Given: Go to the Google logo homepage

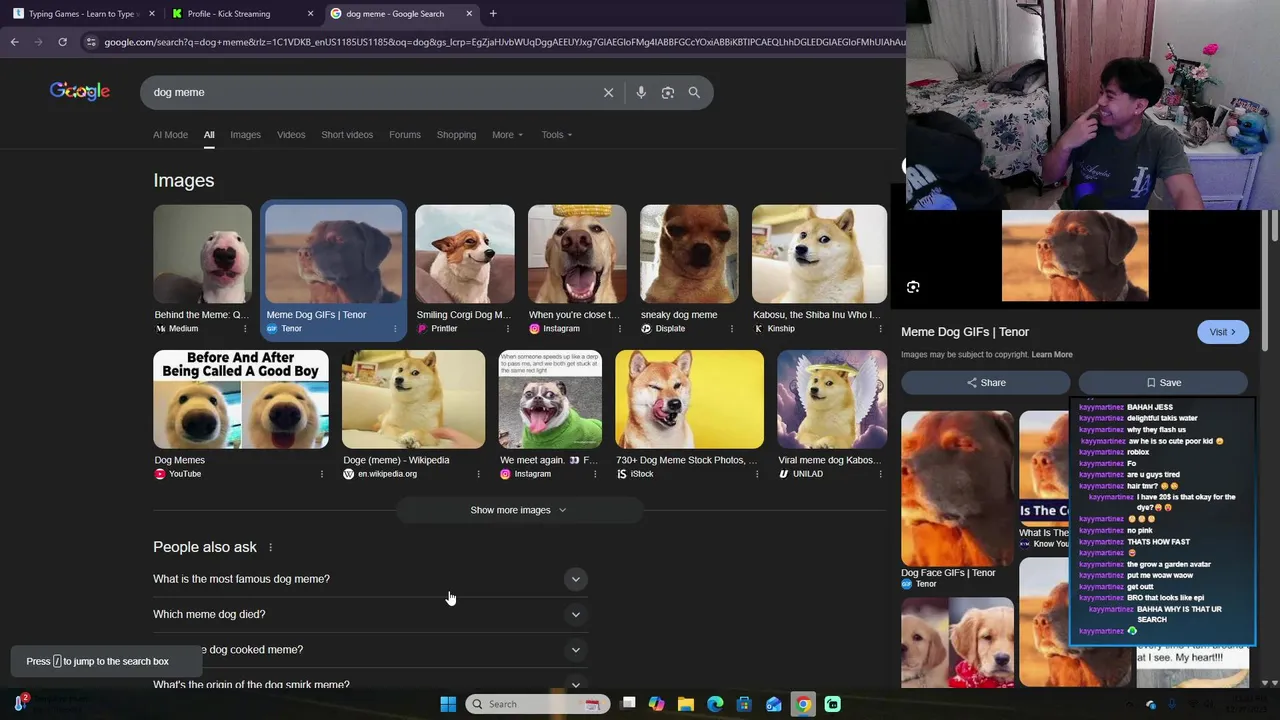Looking at the screenshot, I should [80, 91].
